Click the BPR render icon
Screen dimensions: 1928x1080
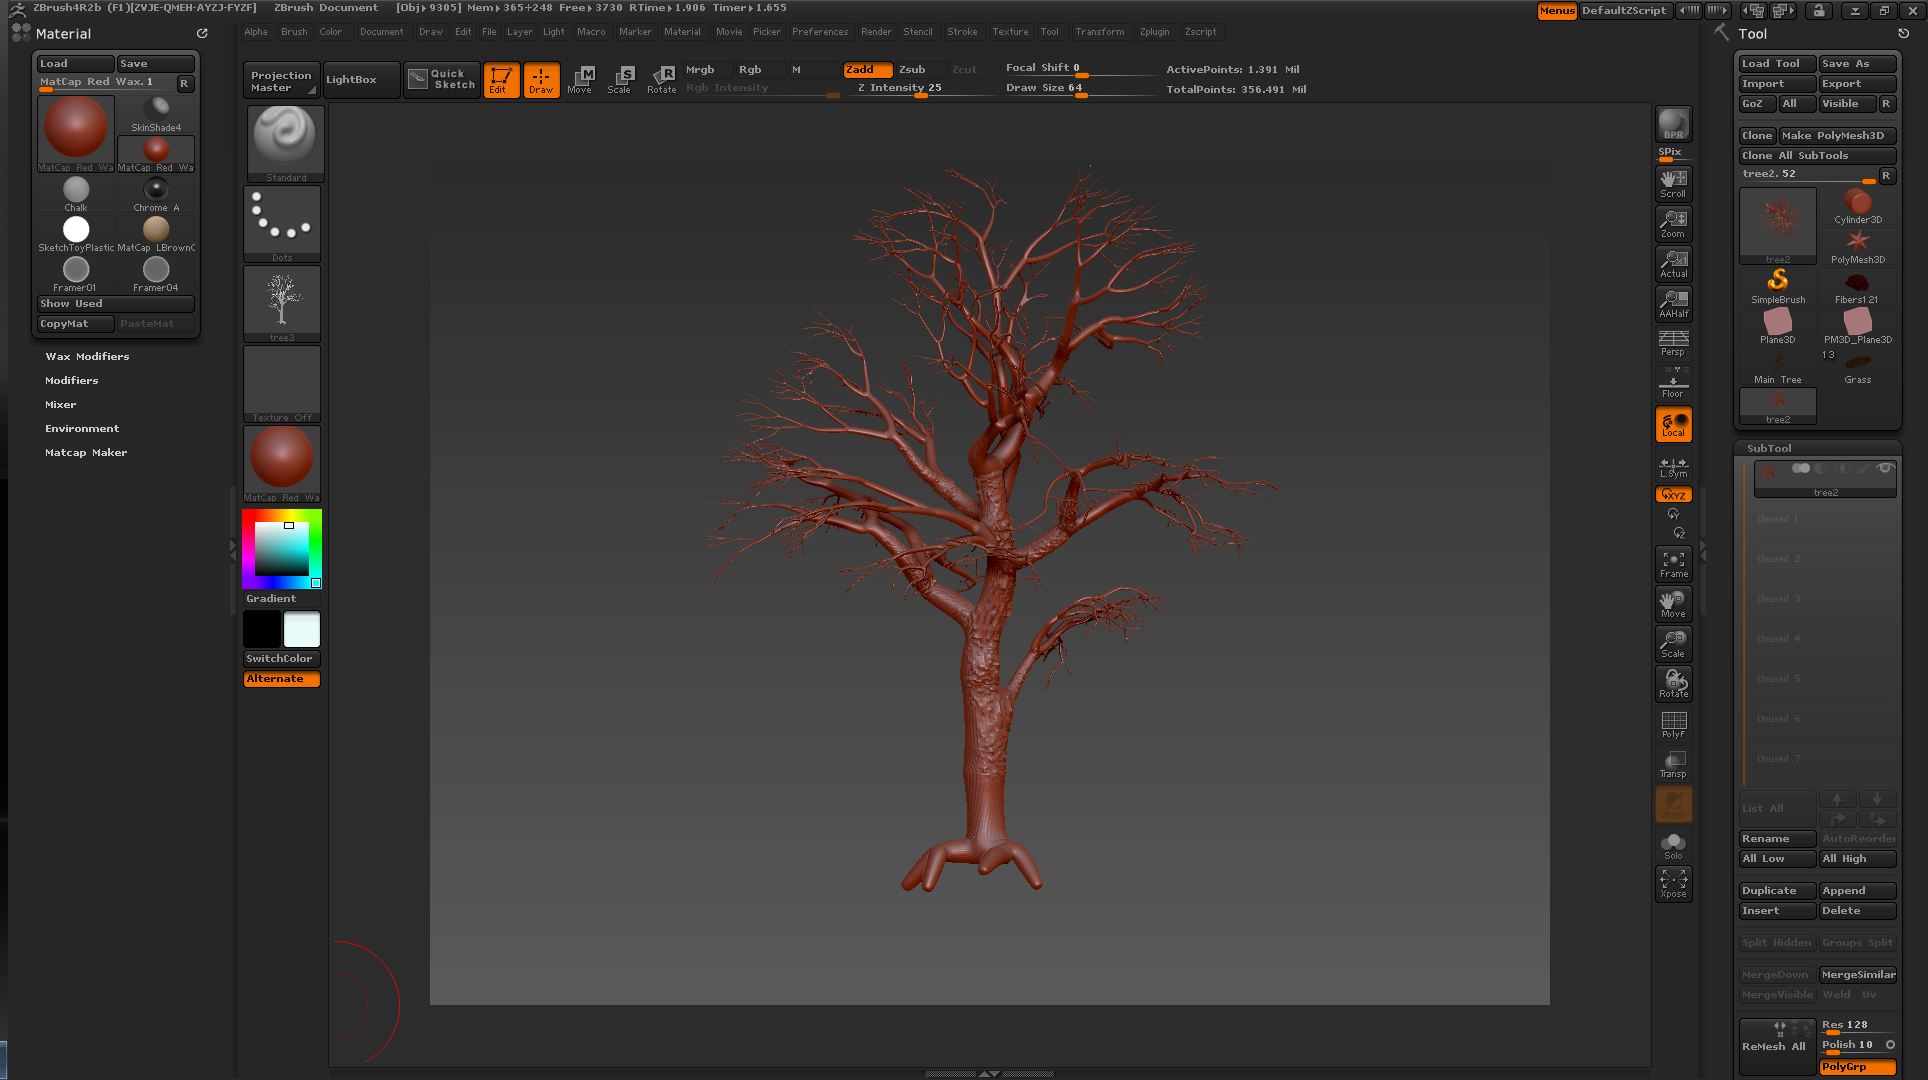point(1673,124)
